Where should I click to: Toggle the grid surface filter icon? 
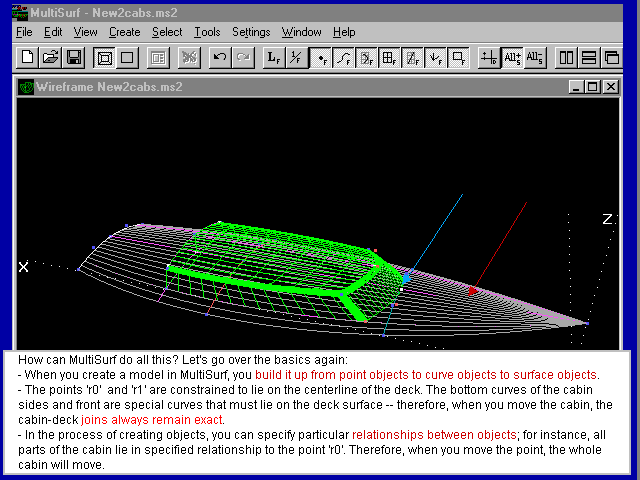tap(389, 58)
